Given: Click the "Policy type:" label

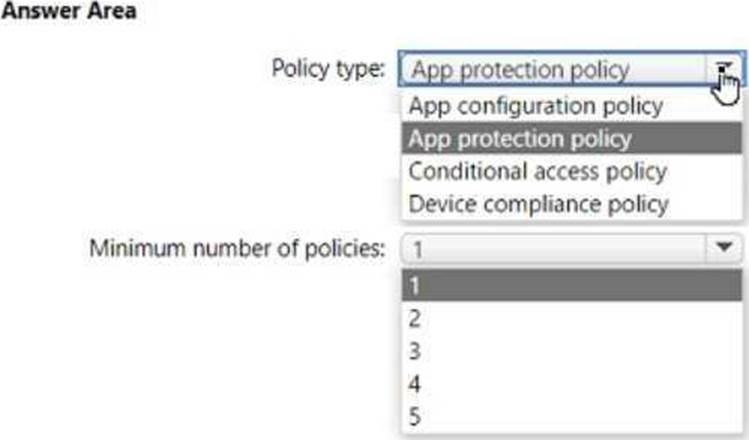Looking at the screenshot, I should [327, 69].
